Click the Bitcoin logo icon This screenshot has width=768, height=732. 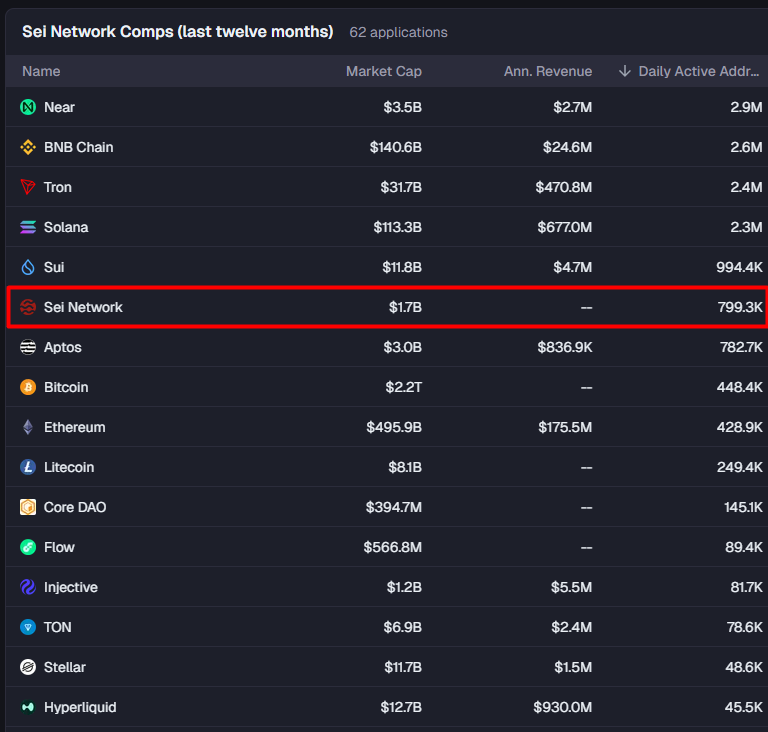point(28,387)
